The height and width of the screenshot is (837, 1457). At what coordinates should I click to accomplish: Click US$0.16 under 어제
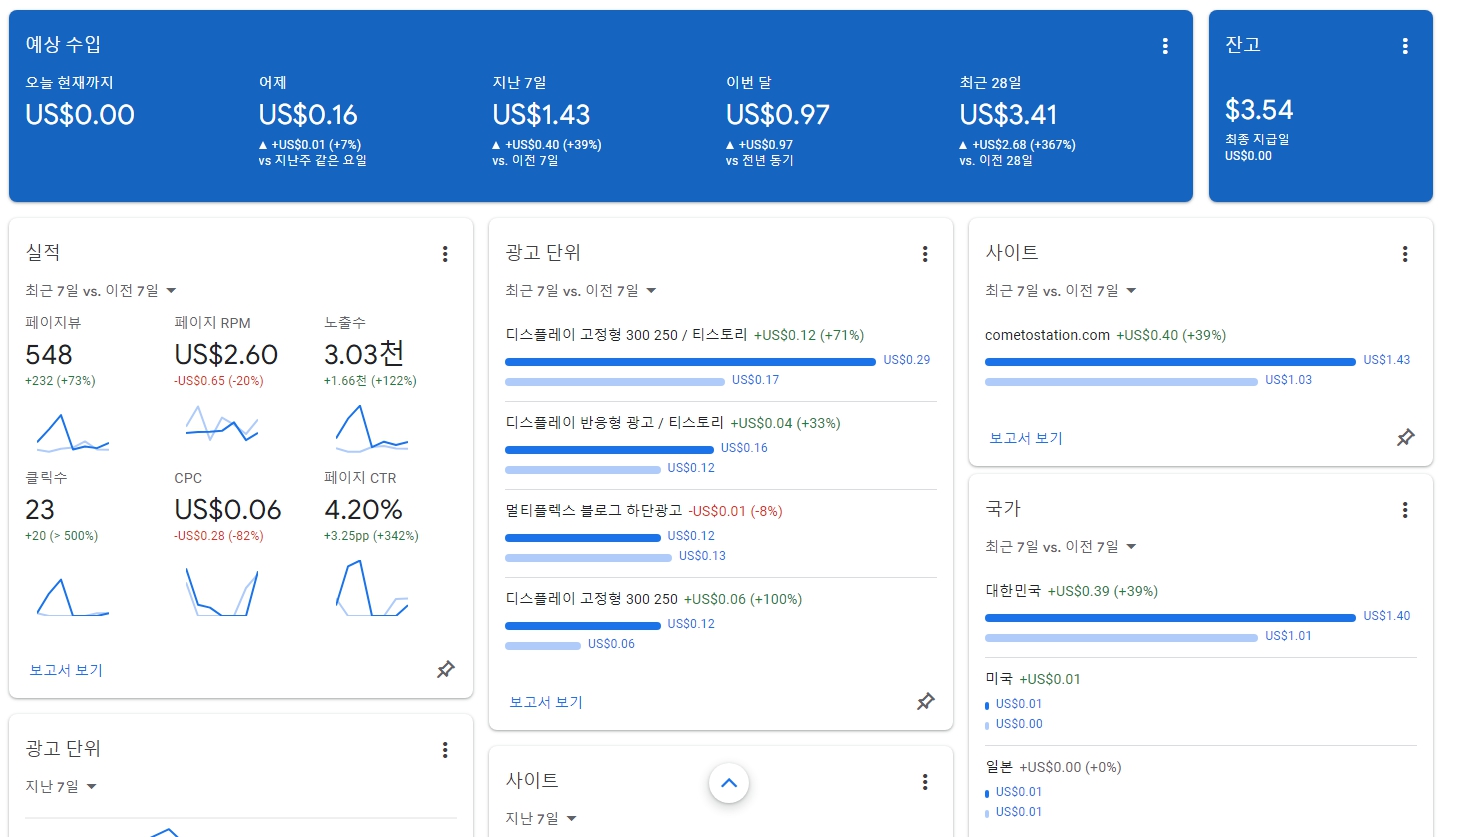coord(308,115)
